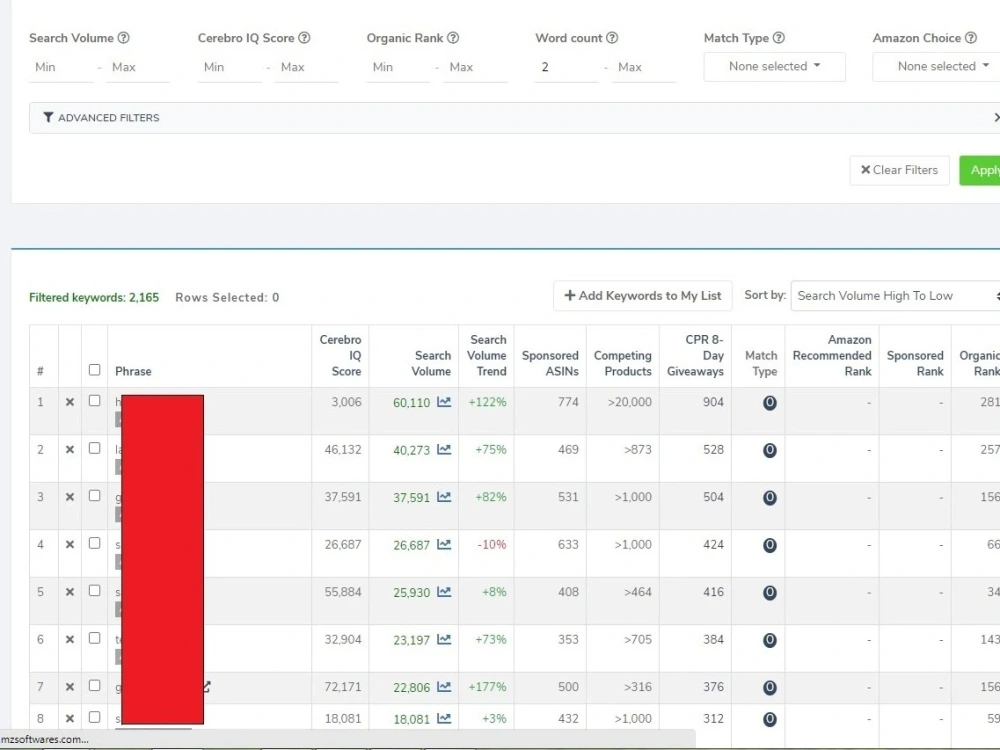The image size is (1000, 750).
Task: Click Add Keywords to My List
Action: coord(643,296)
